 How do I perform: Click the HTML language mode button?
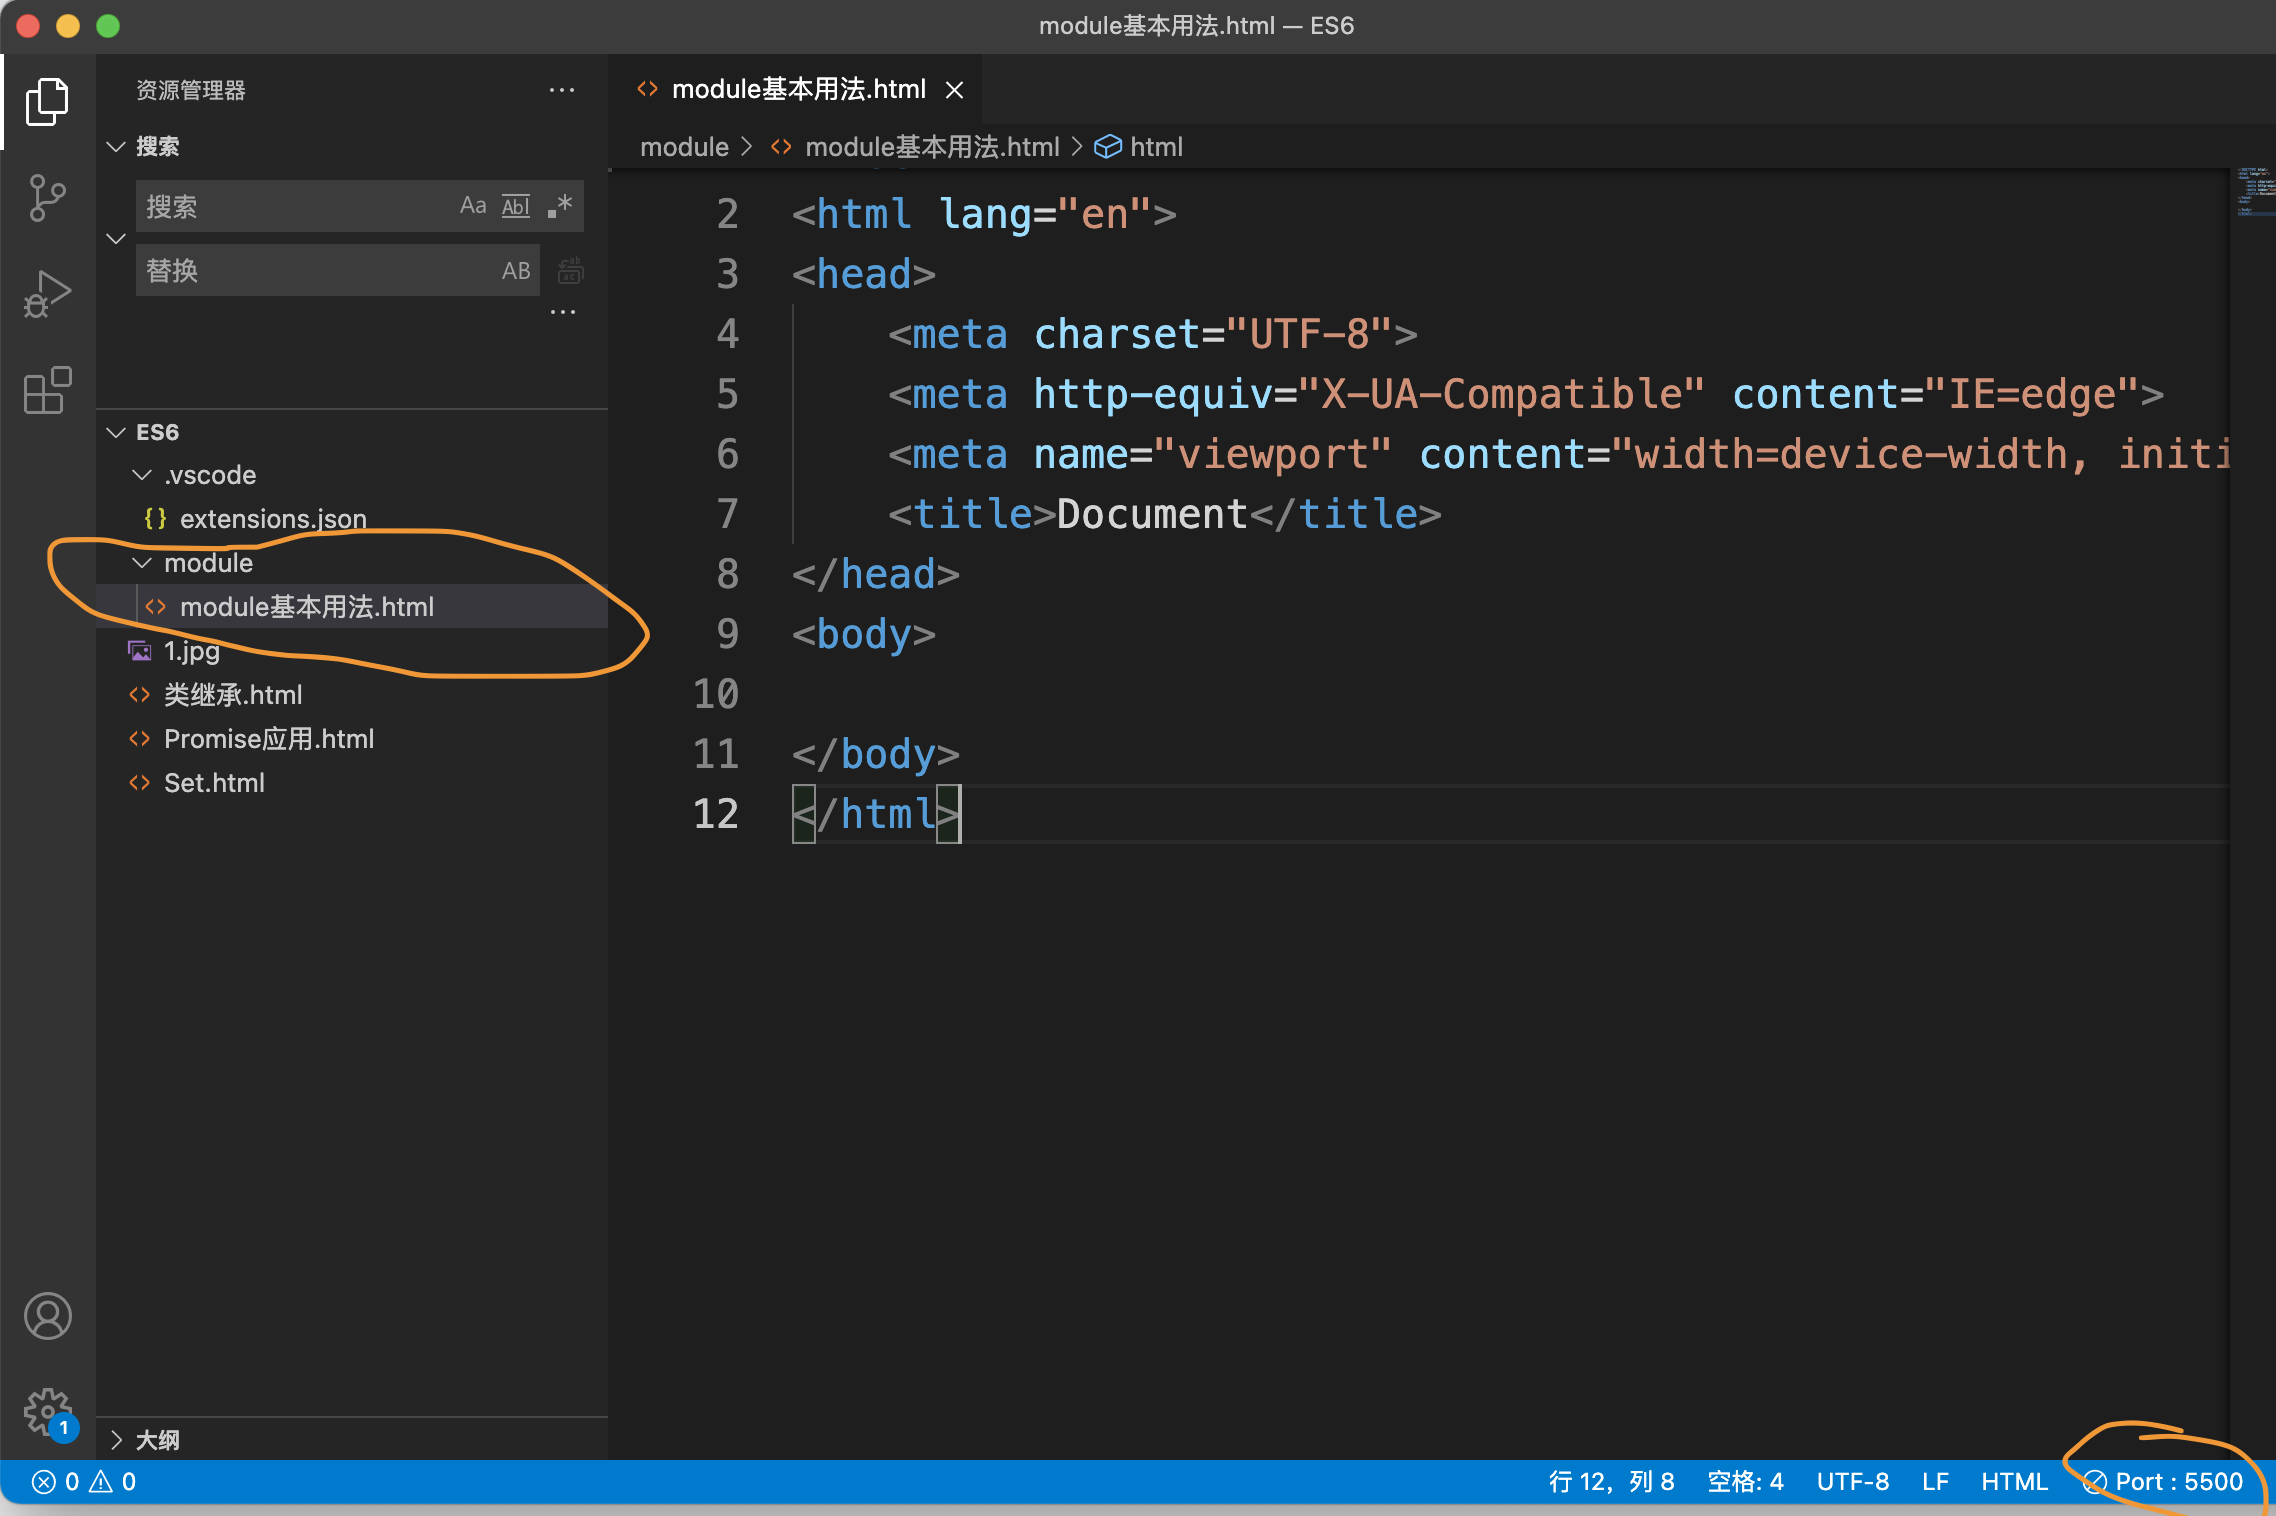click(x=2014, y=1482)
